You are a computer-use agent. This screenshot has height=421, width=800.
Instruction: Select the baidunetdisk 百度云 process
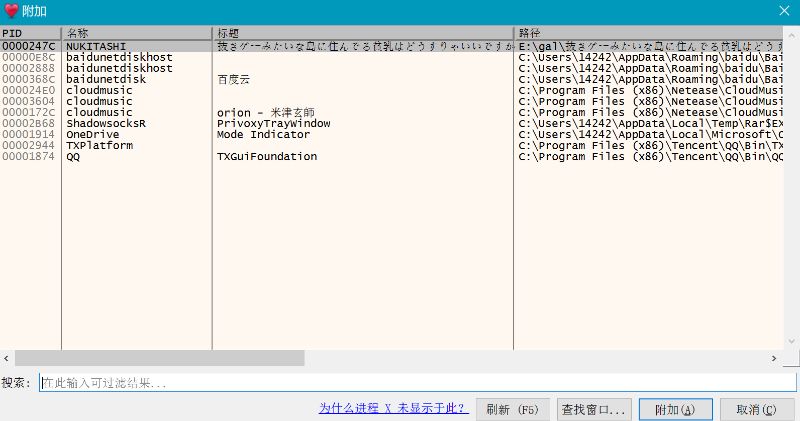pos(391,79)
